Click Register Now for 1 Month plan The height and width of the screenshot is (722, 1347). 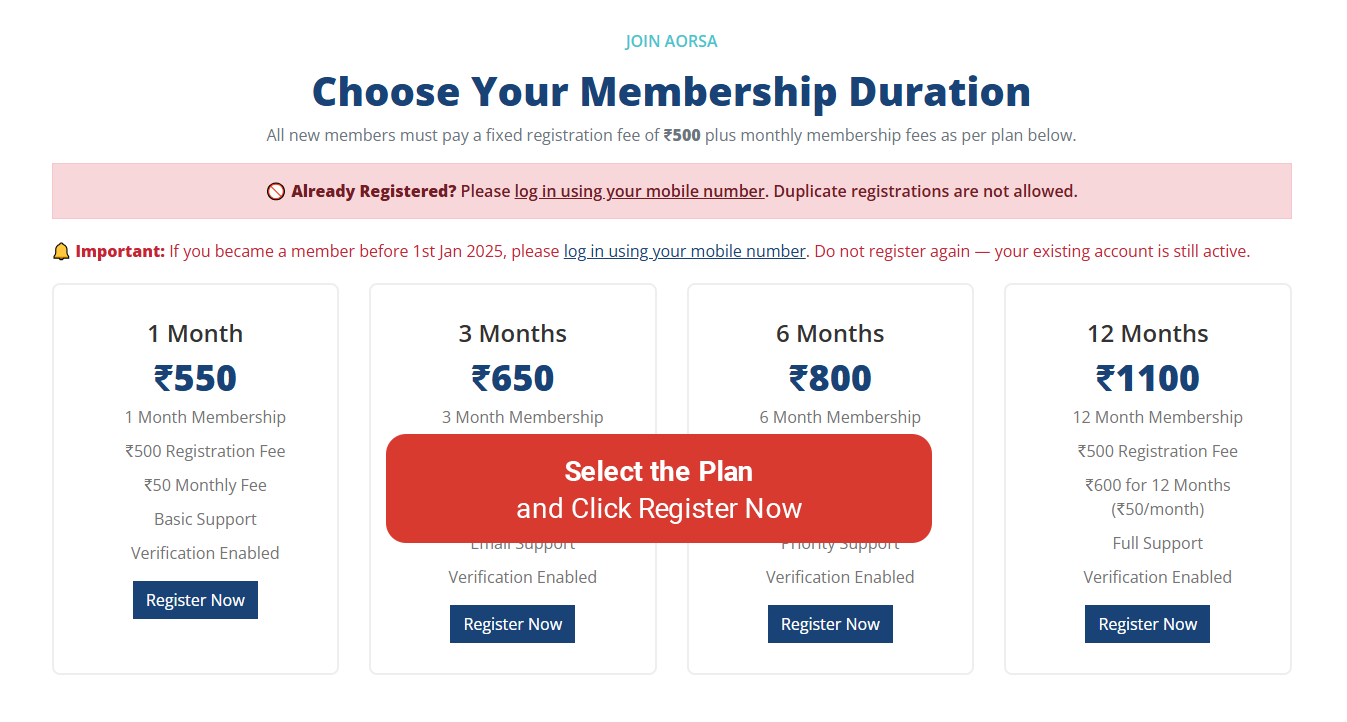pos(195,600)
